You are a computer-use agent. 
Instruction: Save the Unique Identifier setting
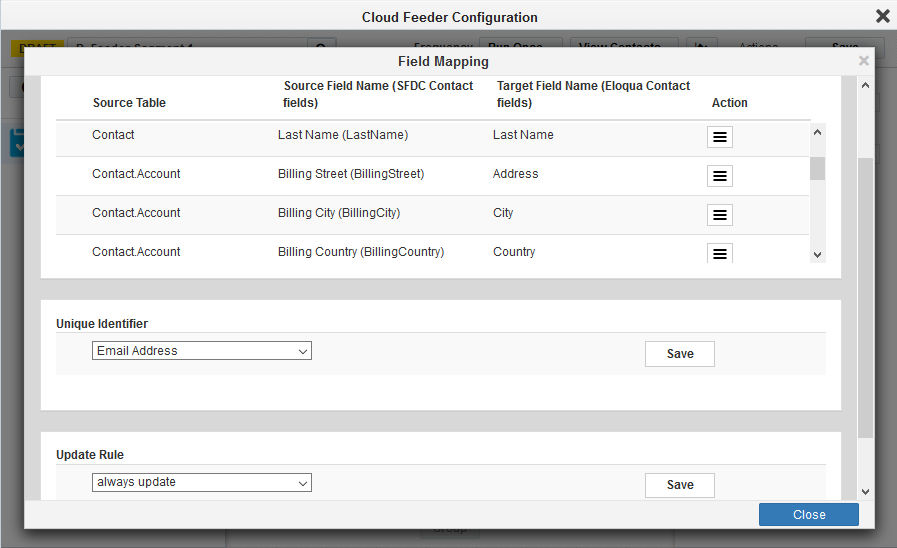(679, 354)
